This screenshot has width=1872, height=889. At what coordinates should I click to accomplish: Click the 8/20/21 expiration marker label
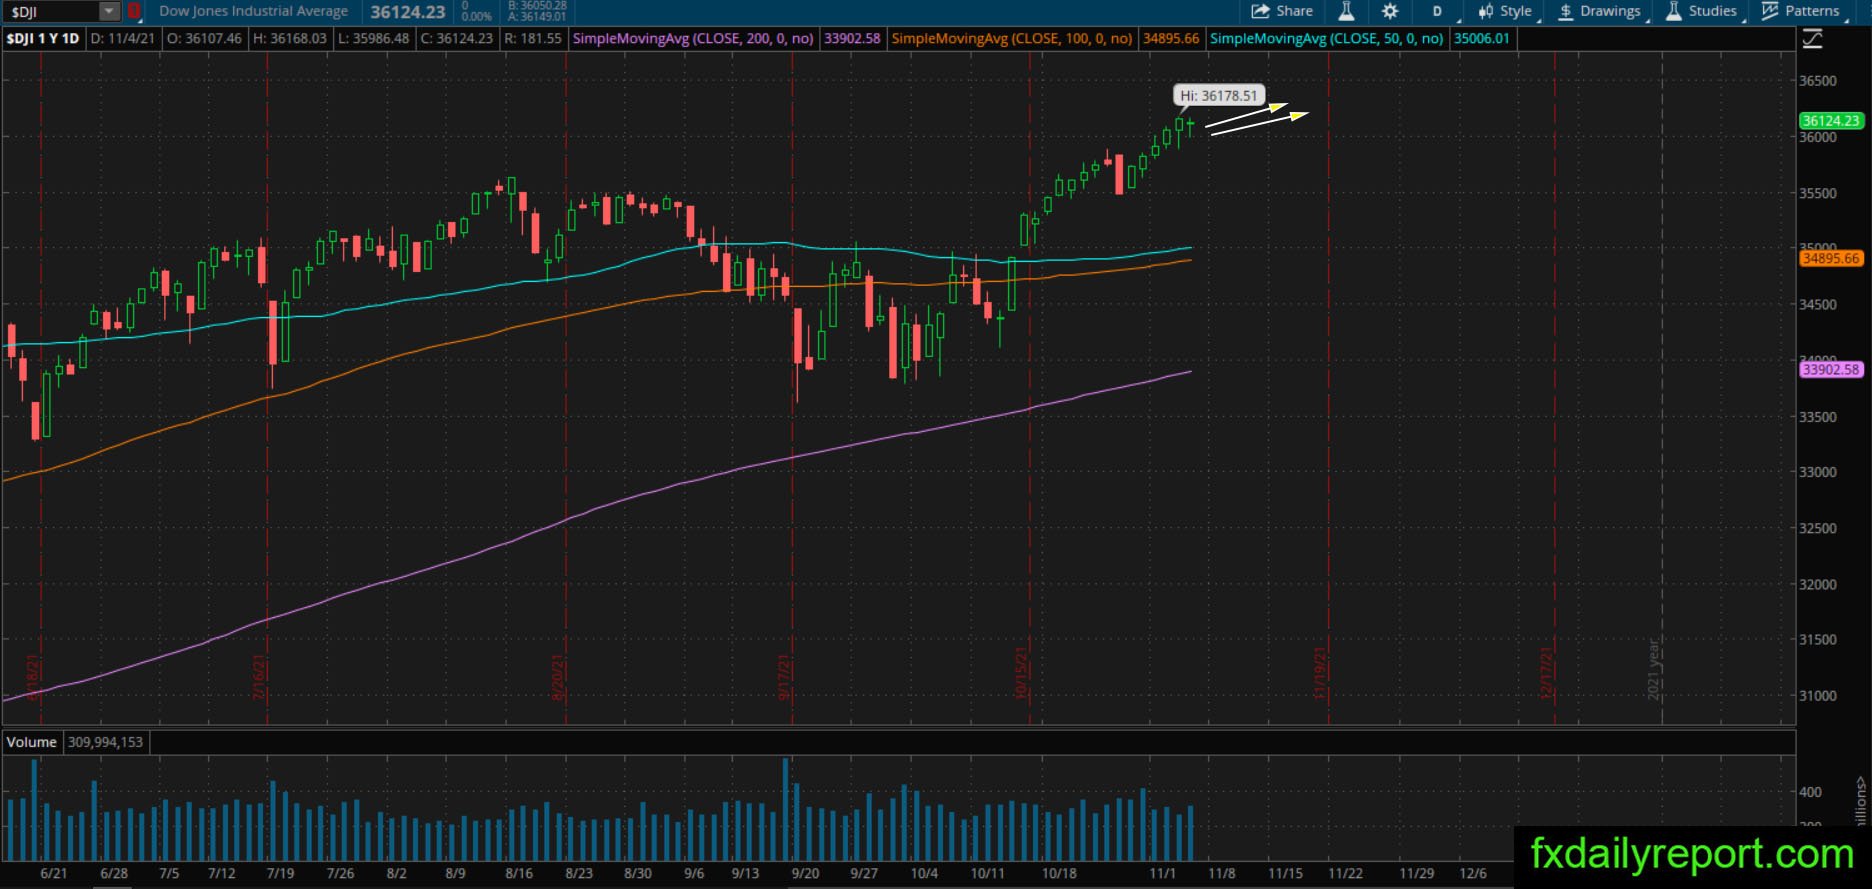[x=558, y=678]
